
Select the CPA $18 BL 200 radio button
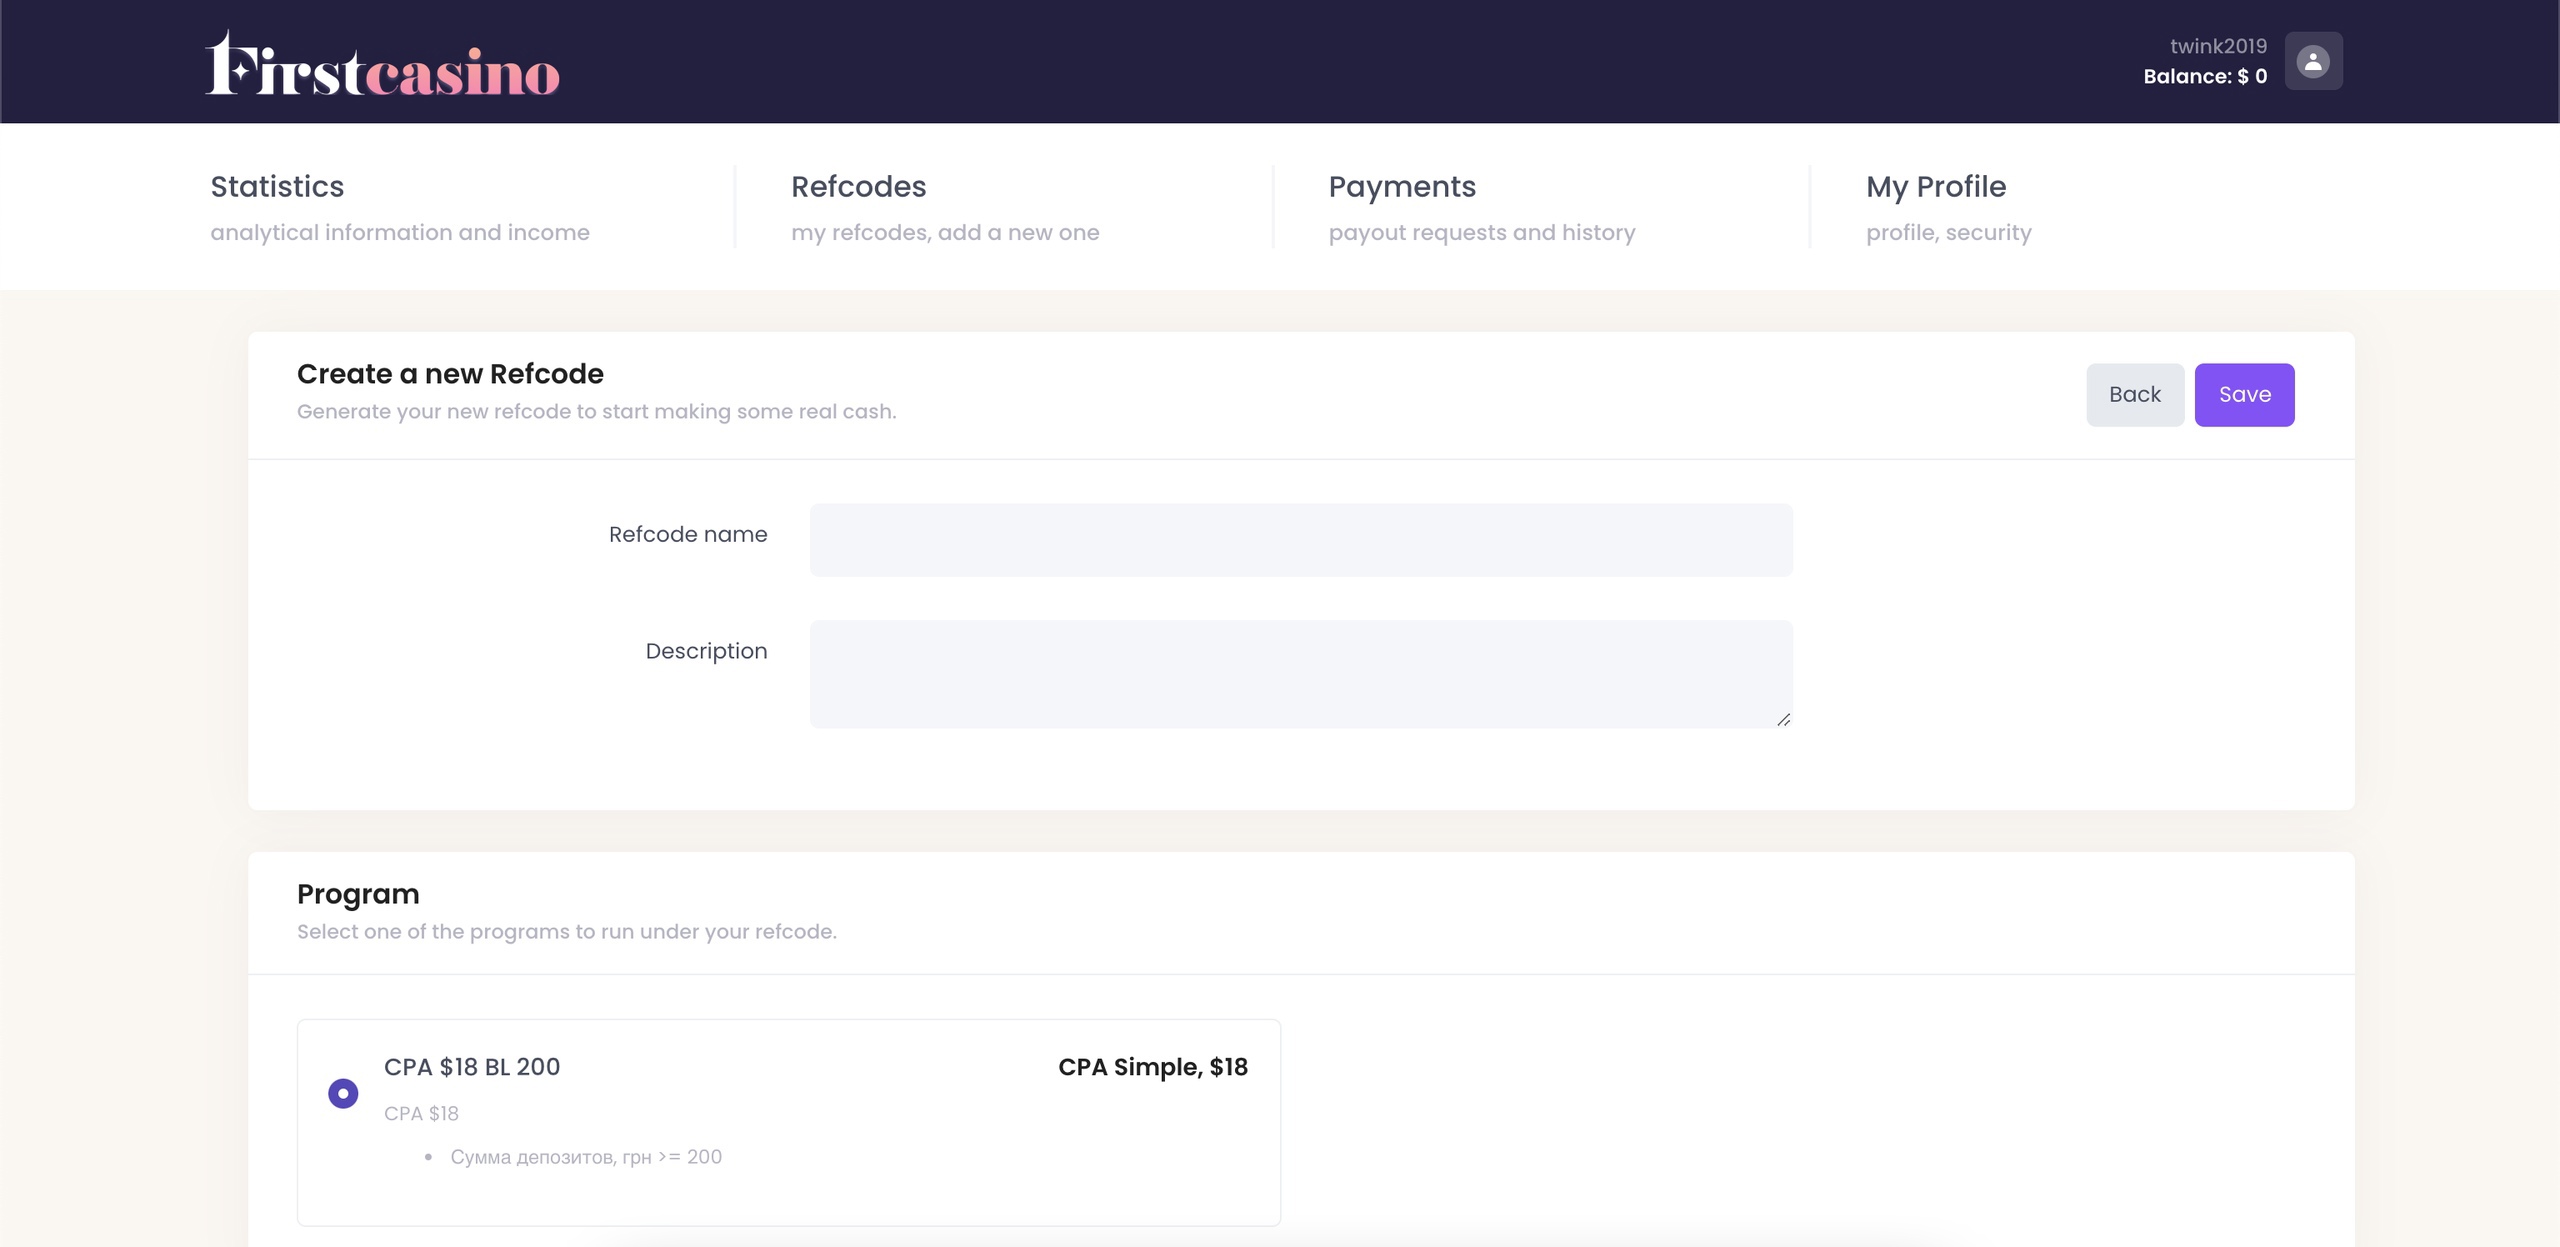tap(343, 1093)
